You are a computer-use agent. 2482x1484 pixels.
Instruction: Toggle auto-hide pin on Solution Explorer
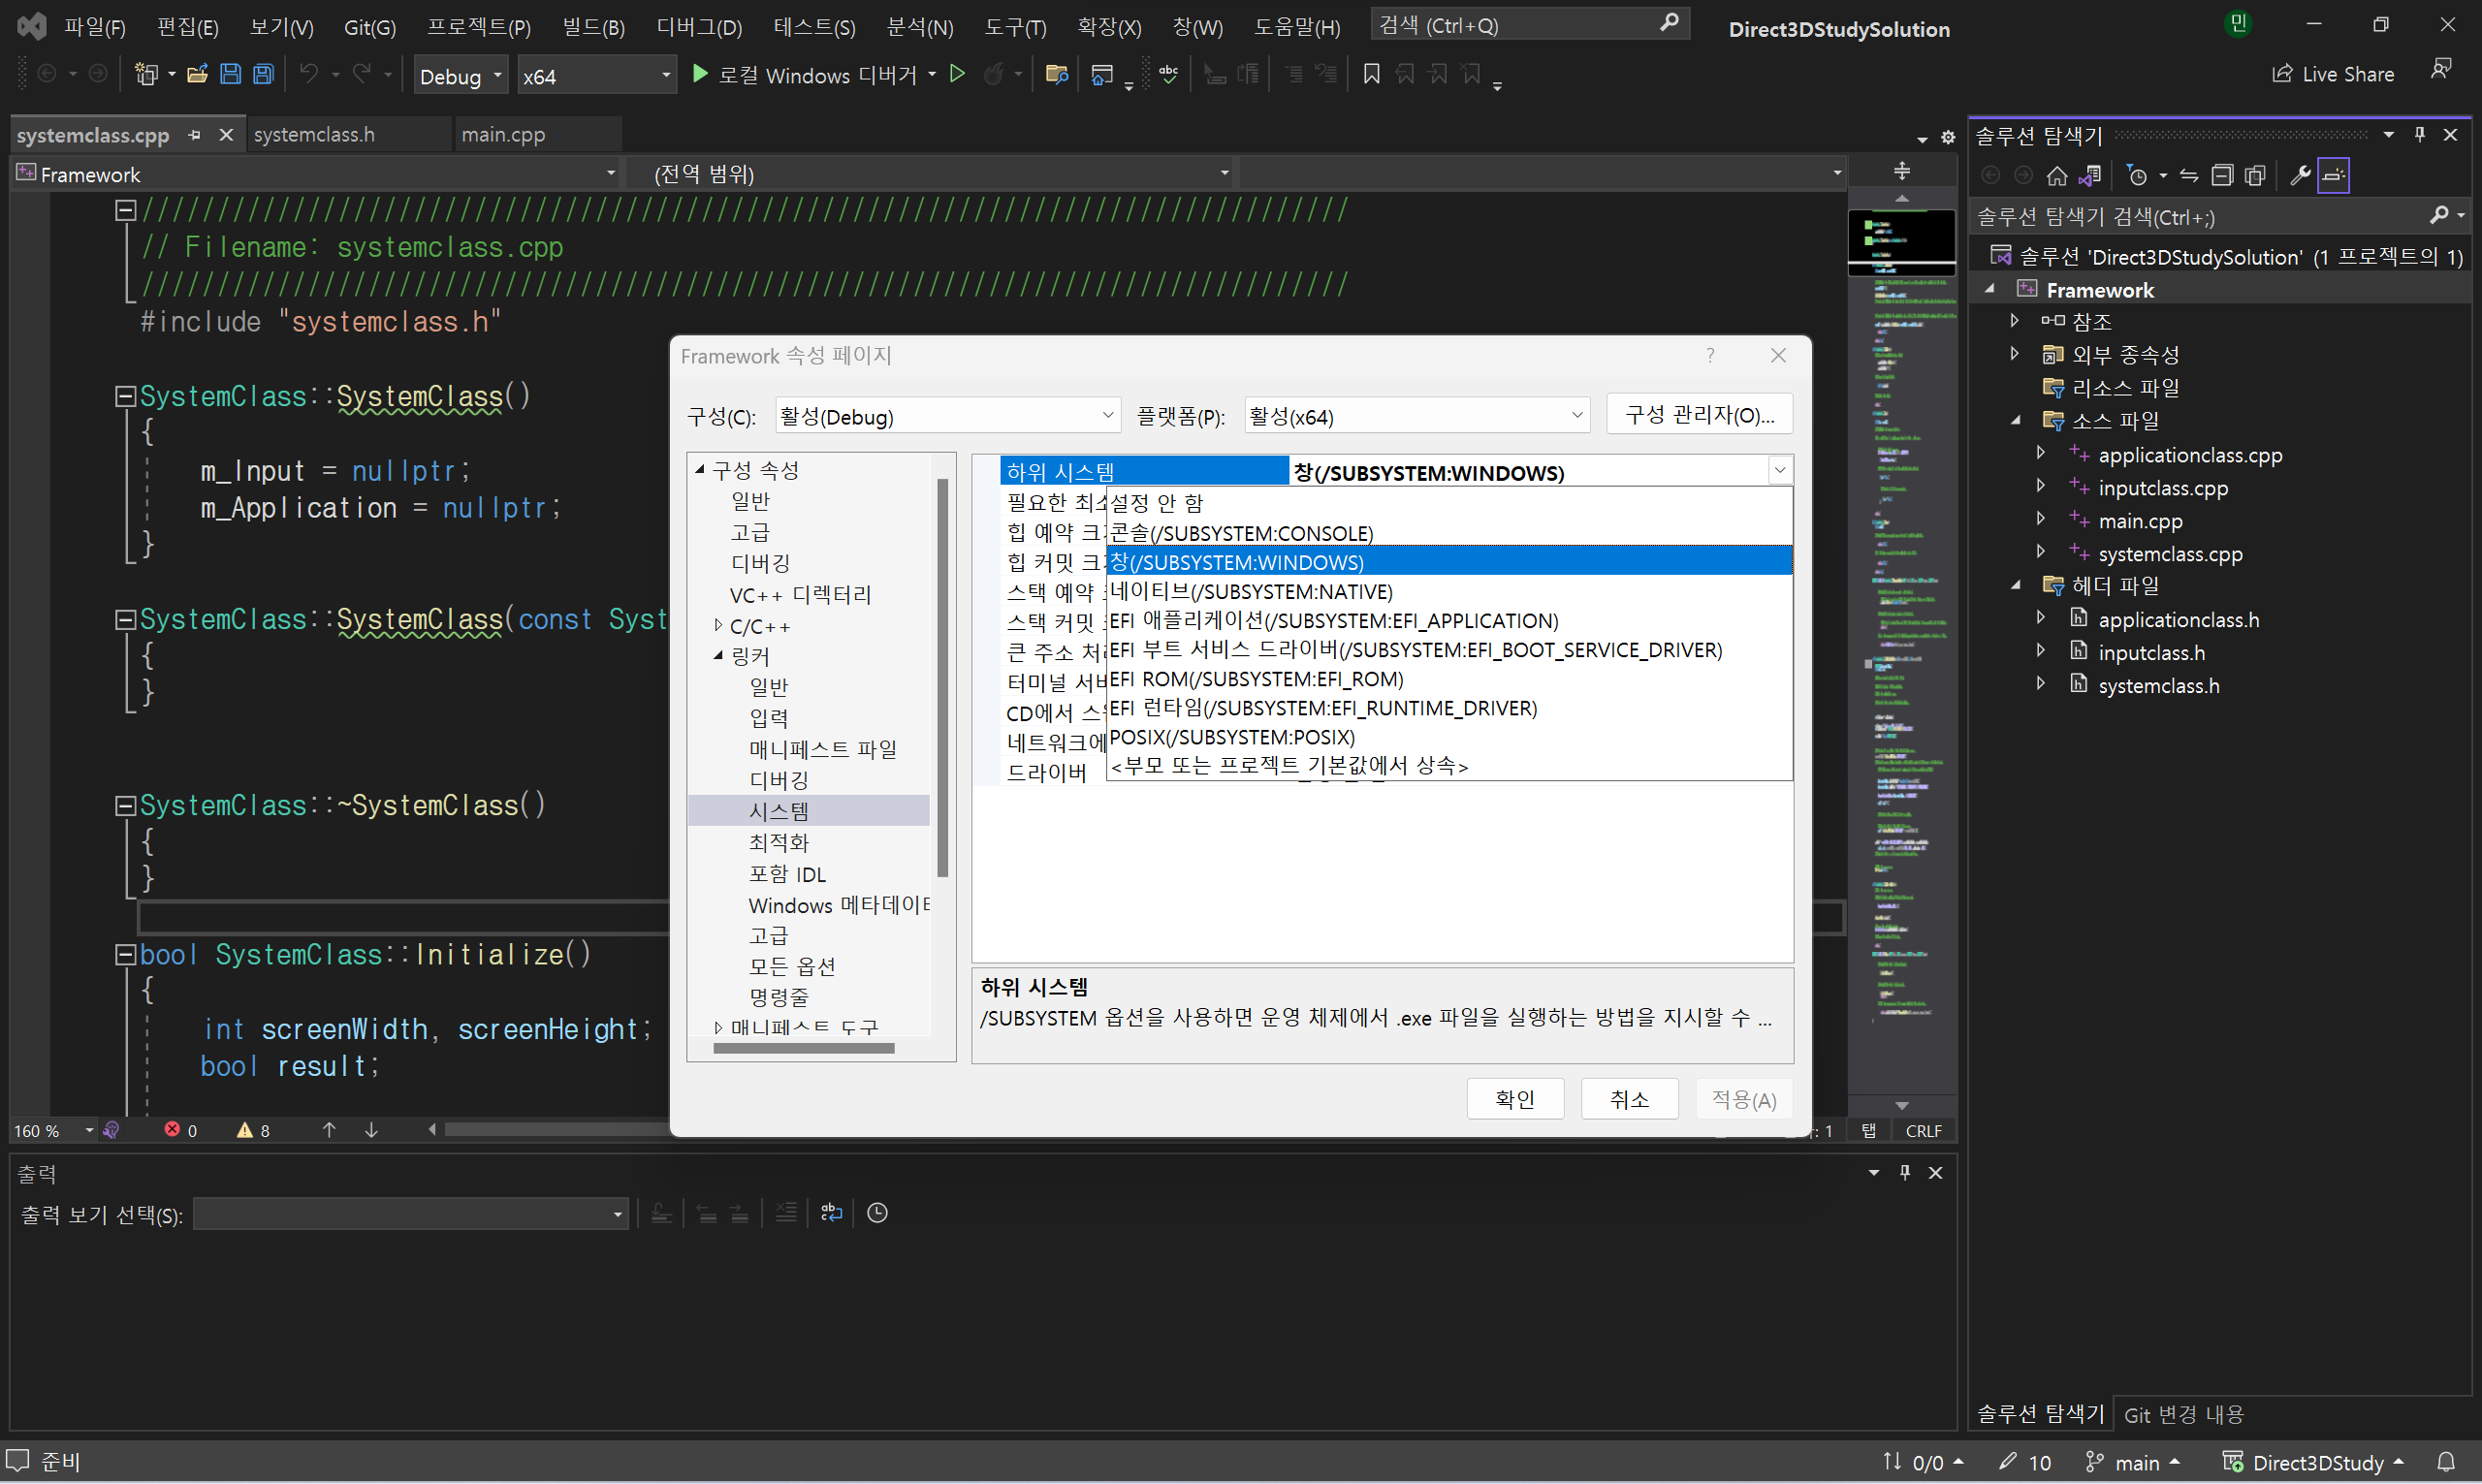(2419, 134)
